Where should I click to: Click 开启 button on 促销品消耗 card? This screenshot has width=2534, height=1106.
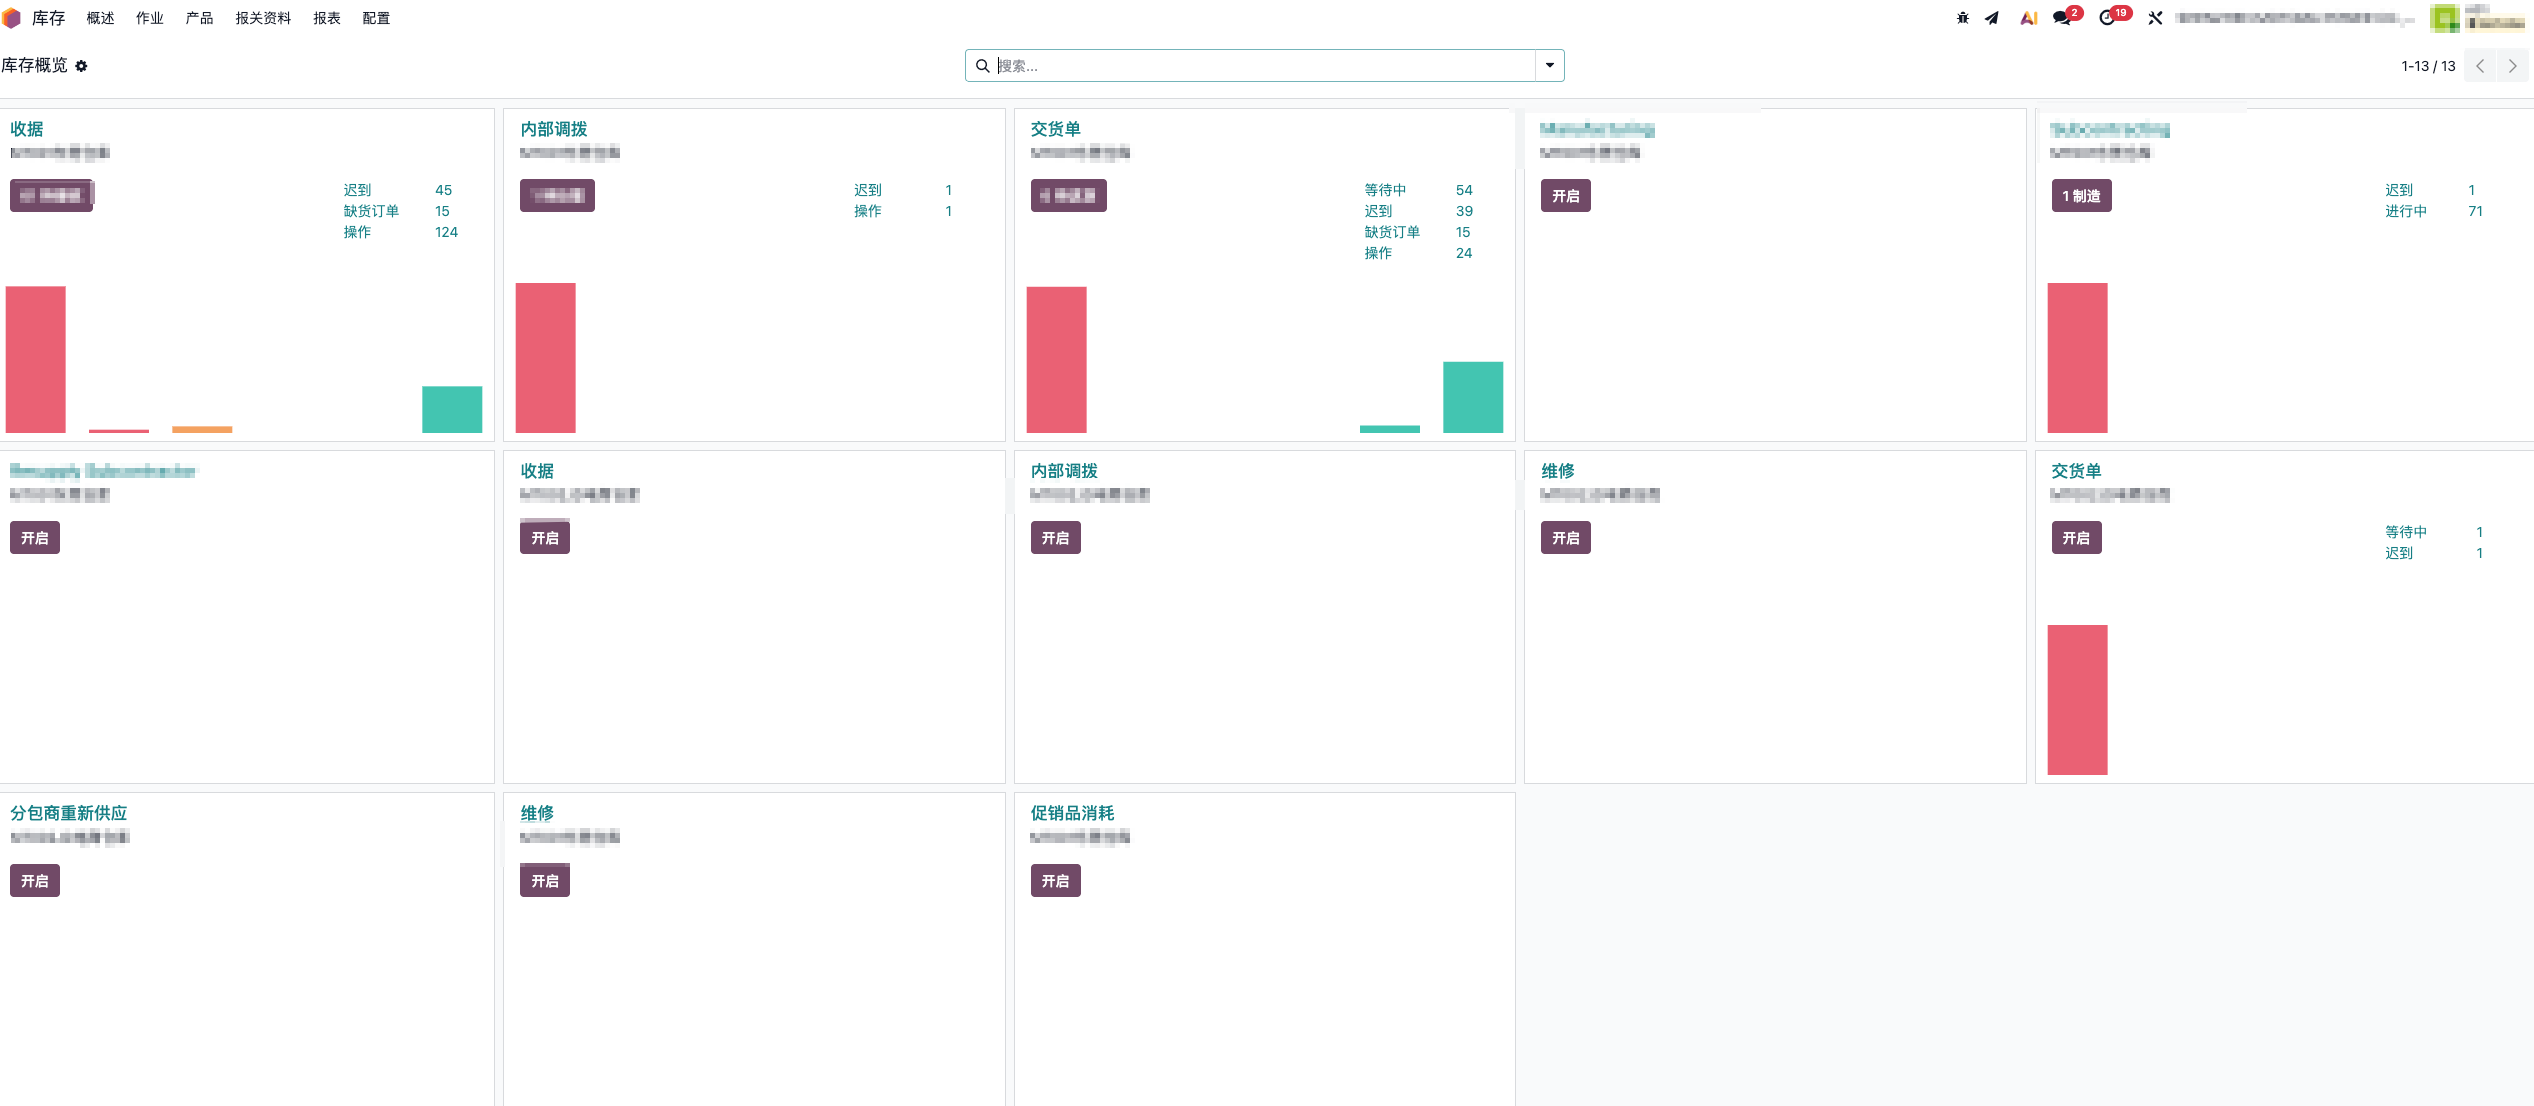1055,881
